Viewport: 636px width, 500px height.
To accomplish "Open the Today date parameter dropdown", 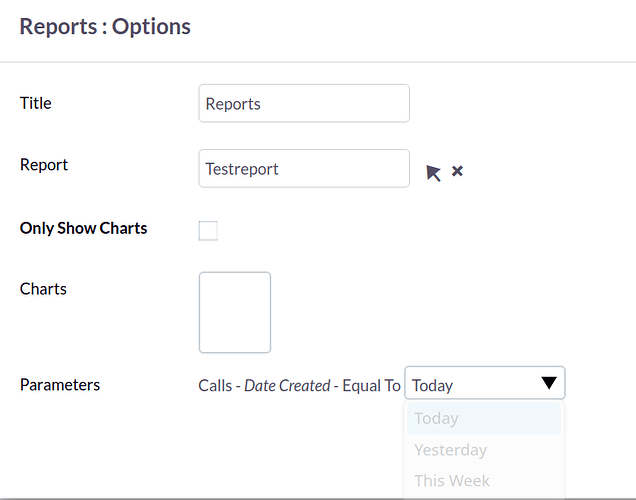I will (484, 383).
